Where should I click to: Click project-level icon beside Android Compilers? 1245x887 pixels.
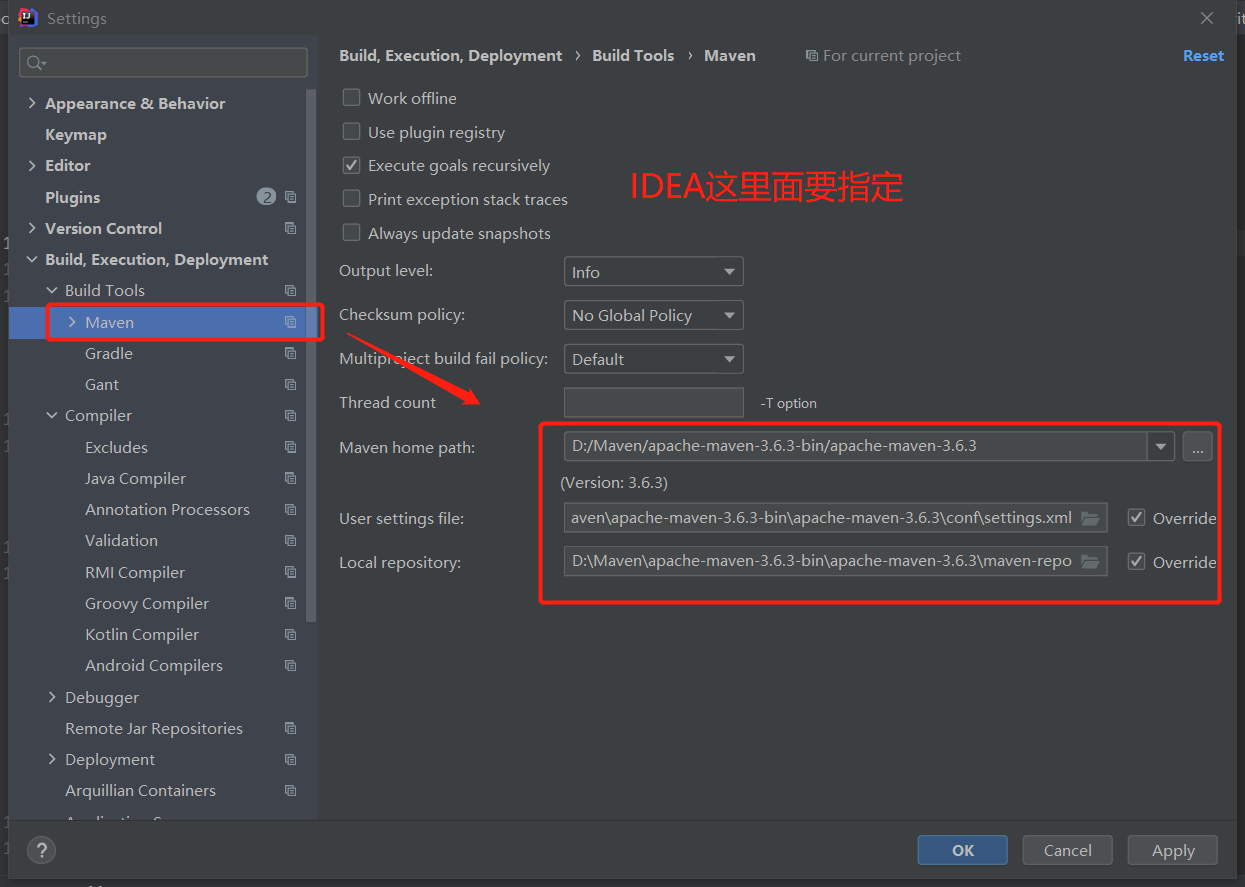point(291,665)
